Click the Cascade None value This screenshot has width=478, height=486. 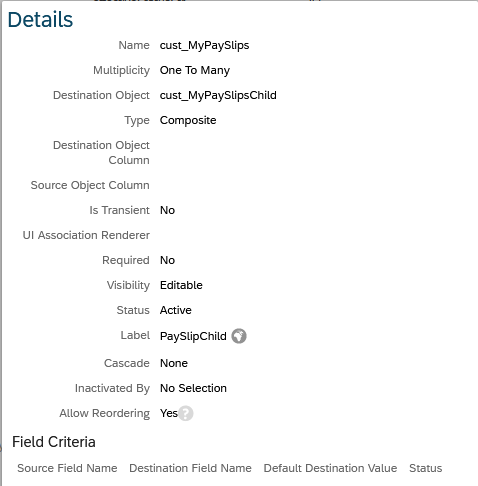click(174, 363)
